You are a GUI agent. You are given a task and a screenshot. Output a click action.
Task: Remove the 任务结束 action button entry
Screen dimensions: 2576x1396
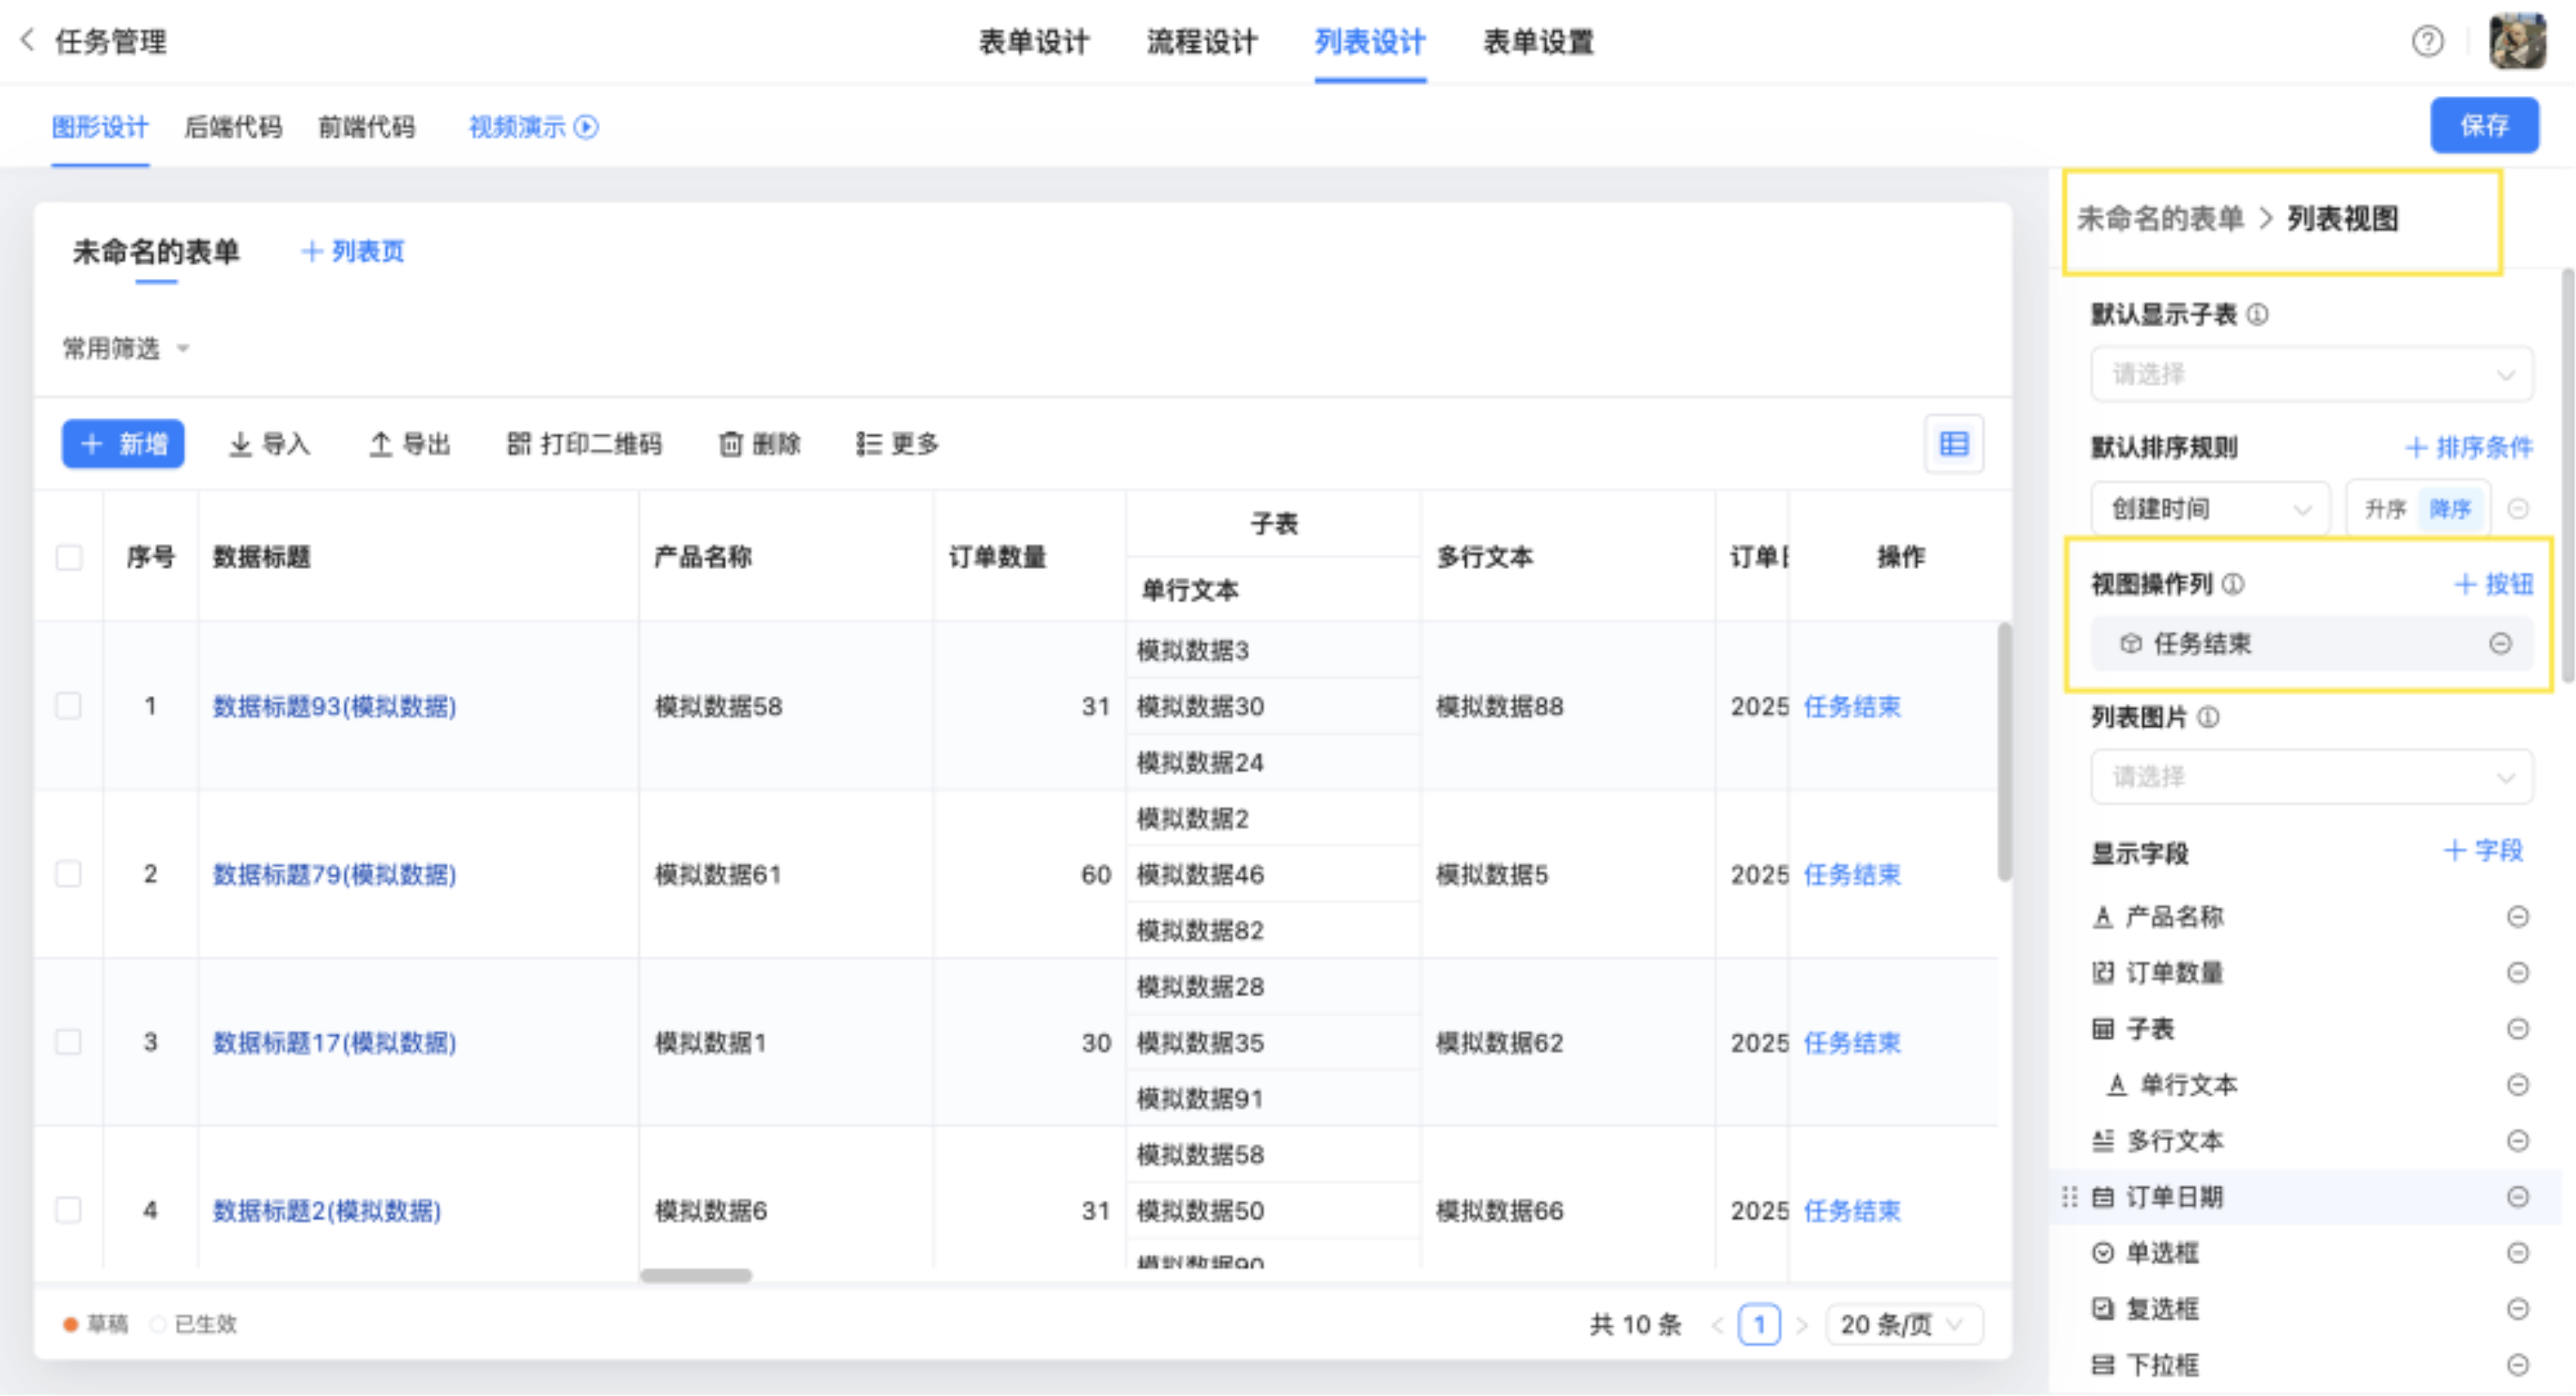click(2500, 644)
